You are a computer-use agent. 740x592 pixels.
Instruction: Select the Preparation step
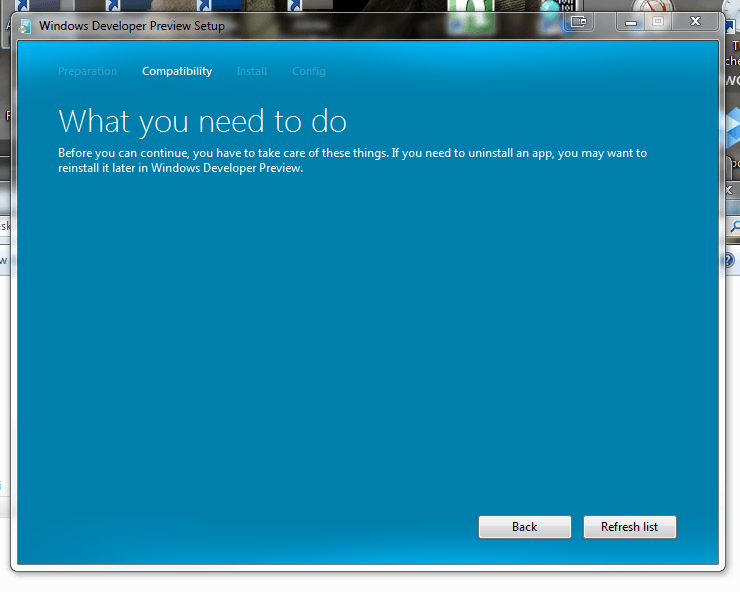[87, 71]
